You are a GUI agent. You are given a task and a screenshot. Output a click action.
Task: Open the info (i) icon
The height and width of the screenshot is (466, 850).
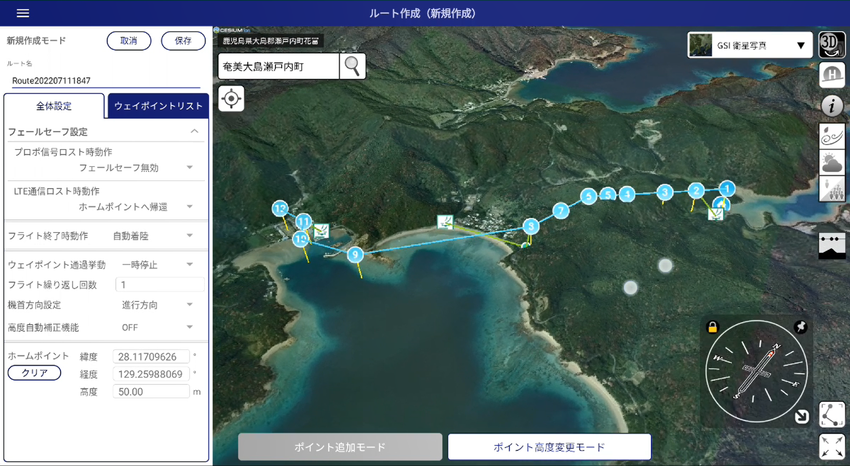[x=832, y=106]
